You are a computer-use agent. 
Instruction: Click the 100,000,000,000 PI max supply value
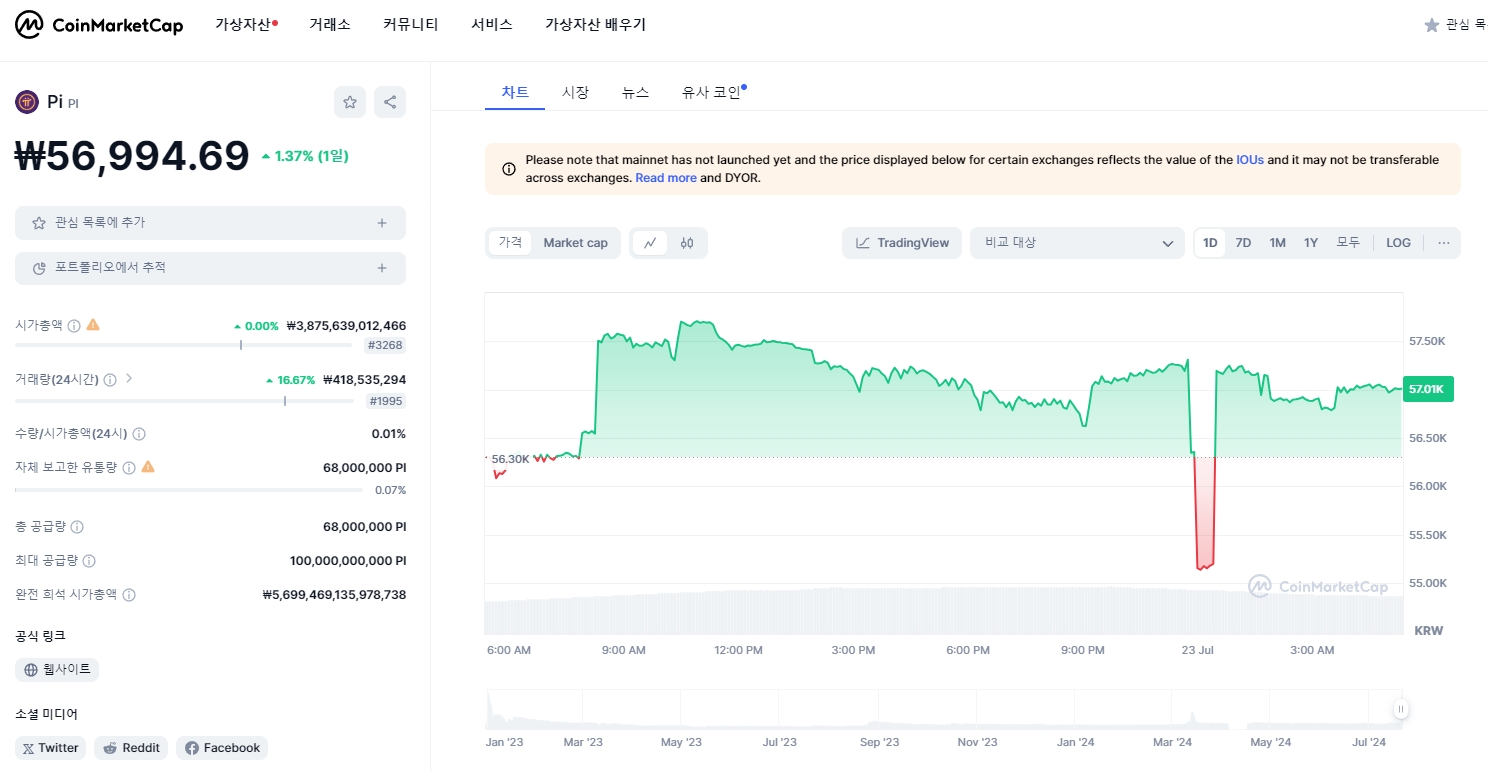pos(348,561)
